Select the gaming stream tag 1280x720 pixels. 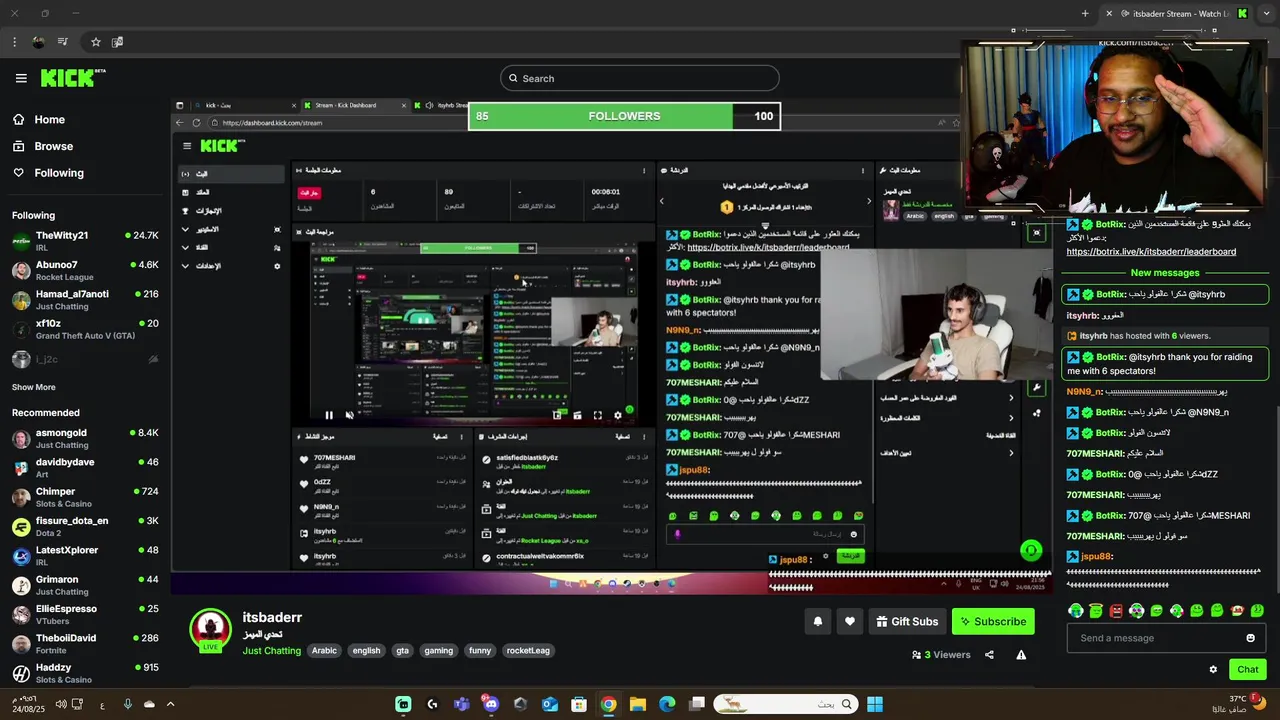[x=438, y=651]
